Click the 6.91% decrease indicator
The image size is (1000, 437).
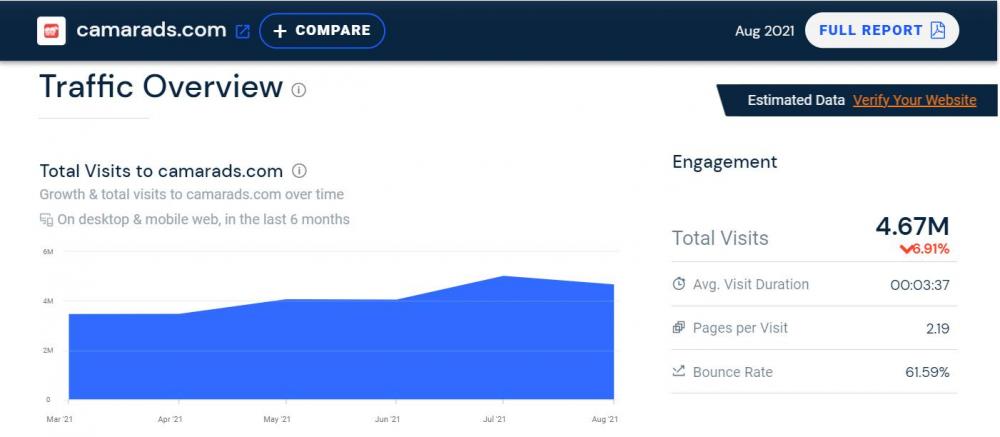click(924, 249)
